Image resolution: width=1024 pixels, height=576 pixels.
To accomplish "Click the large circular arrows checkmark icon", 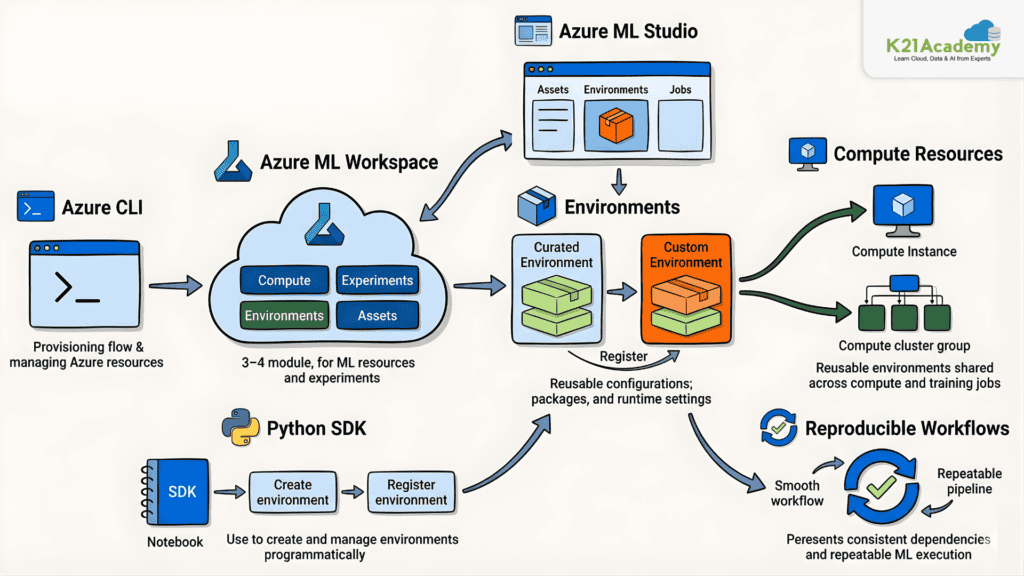I will (881, 487).
